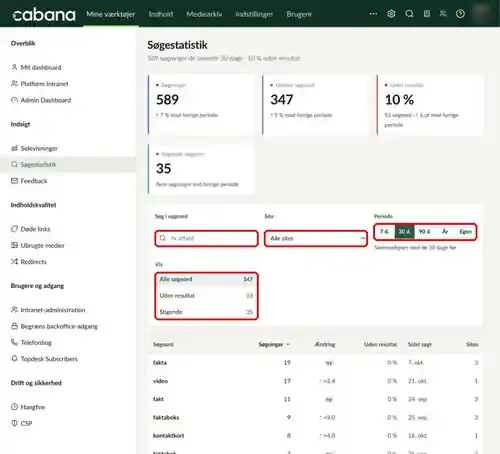Click the cabana logo
This screenshot has width=500, height=454.
[44, 15]
